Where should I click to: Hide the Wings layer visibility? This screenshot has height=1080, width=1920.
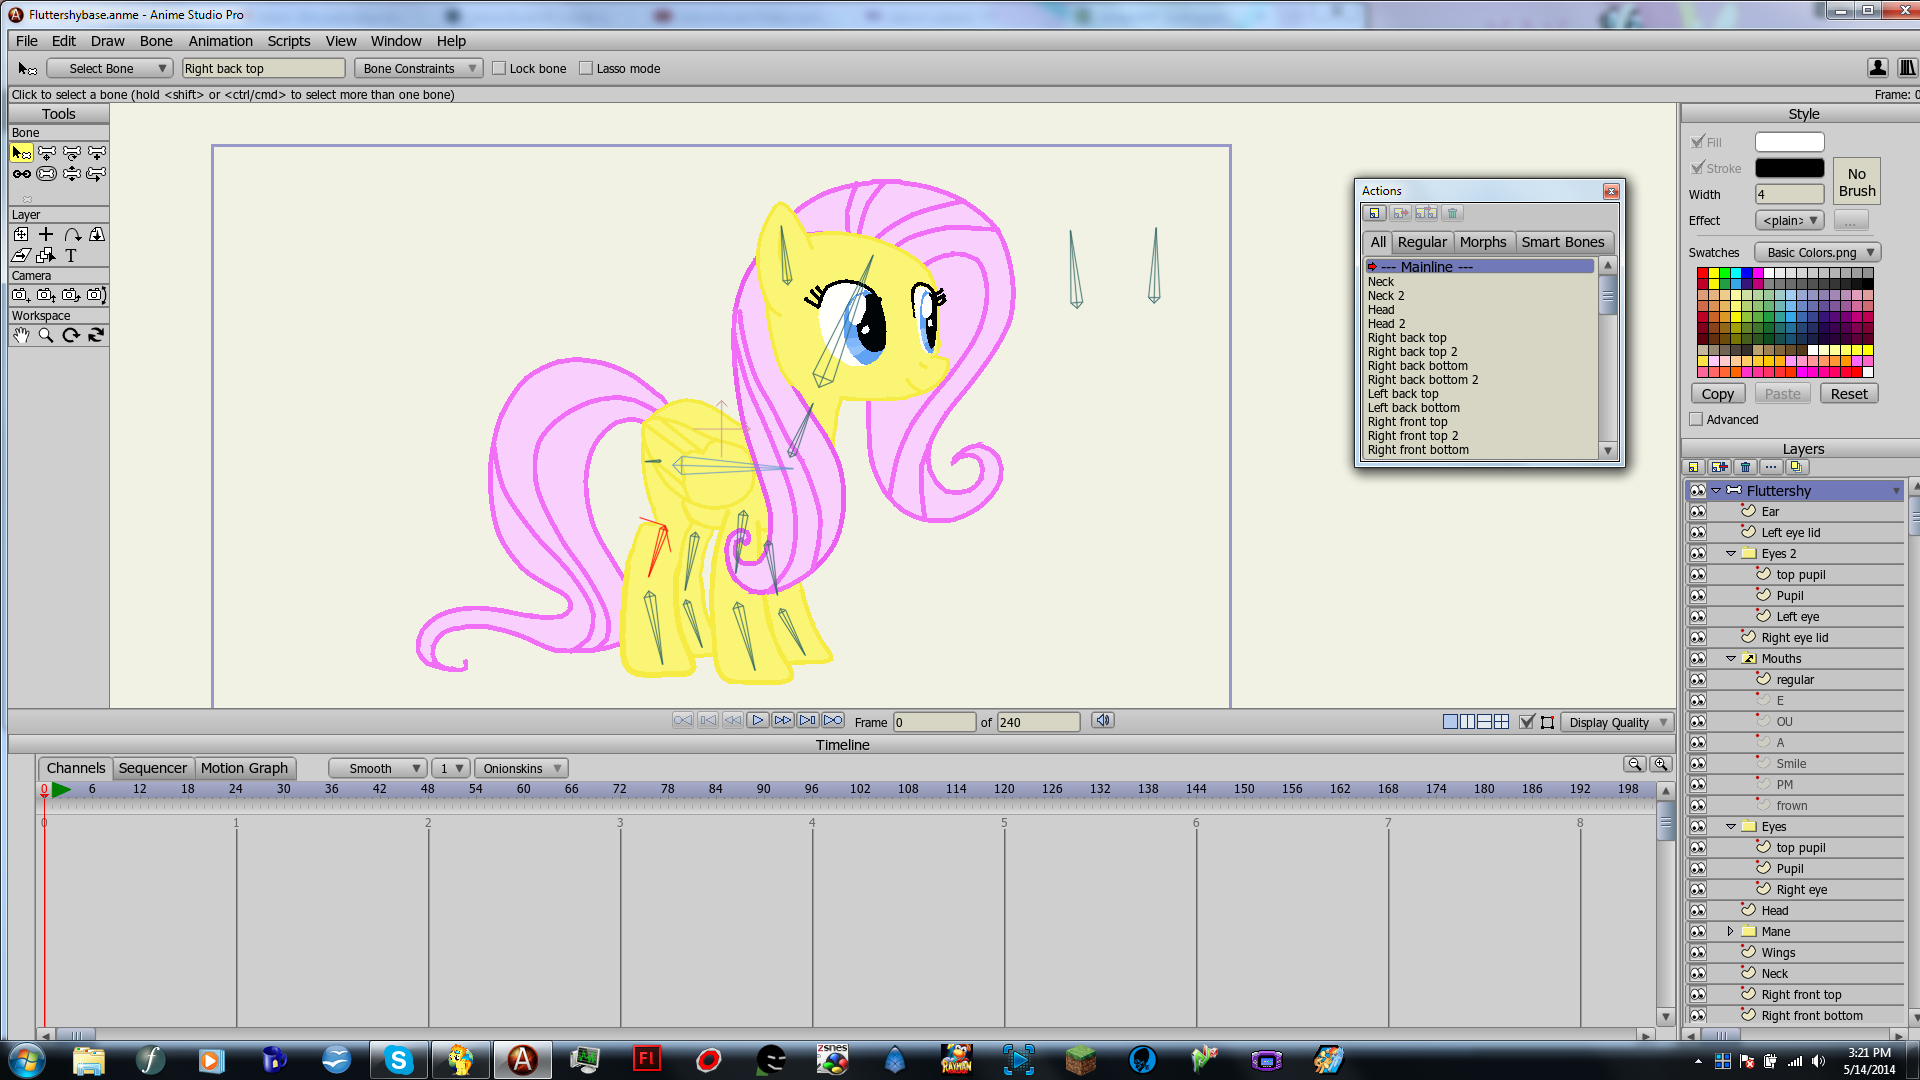[x=1697, y=953]
